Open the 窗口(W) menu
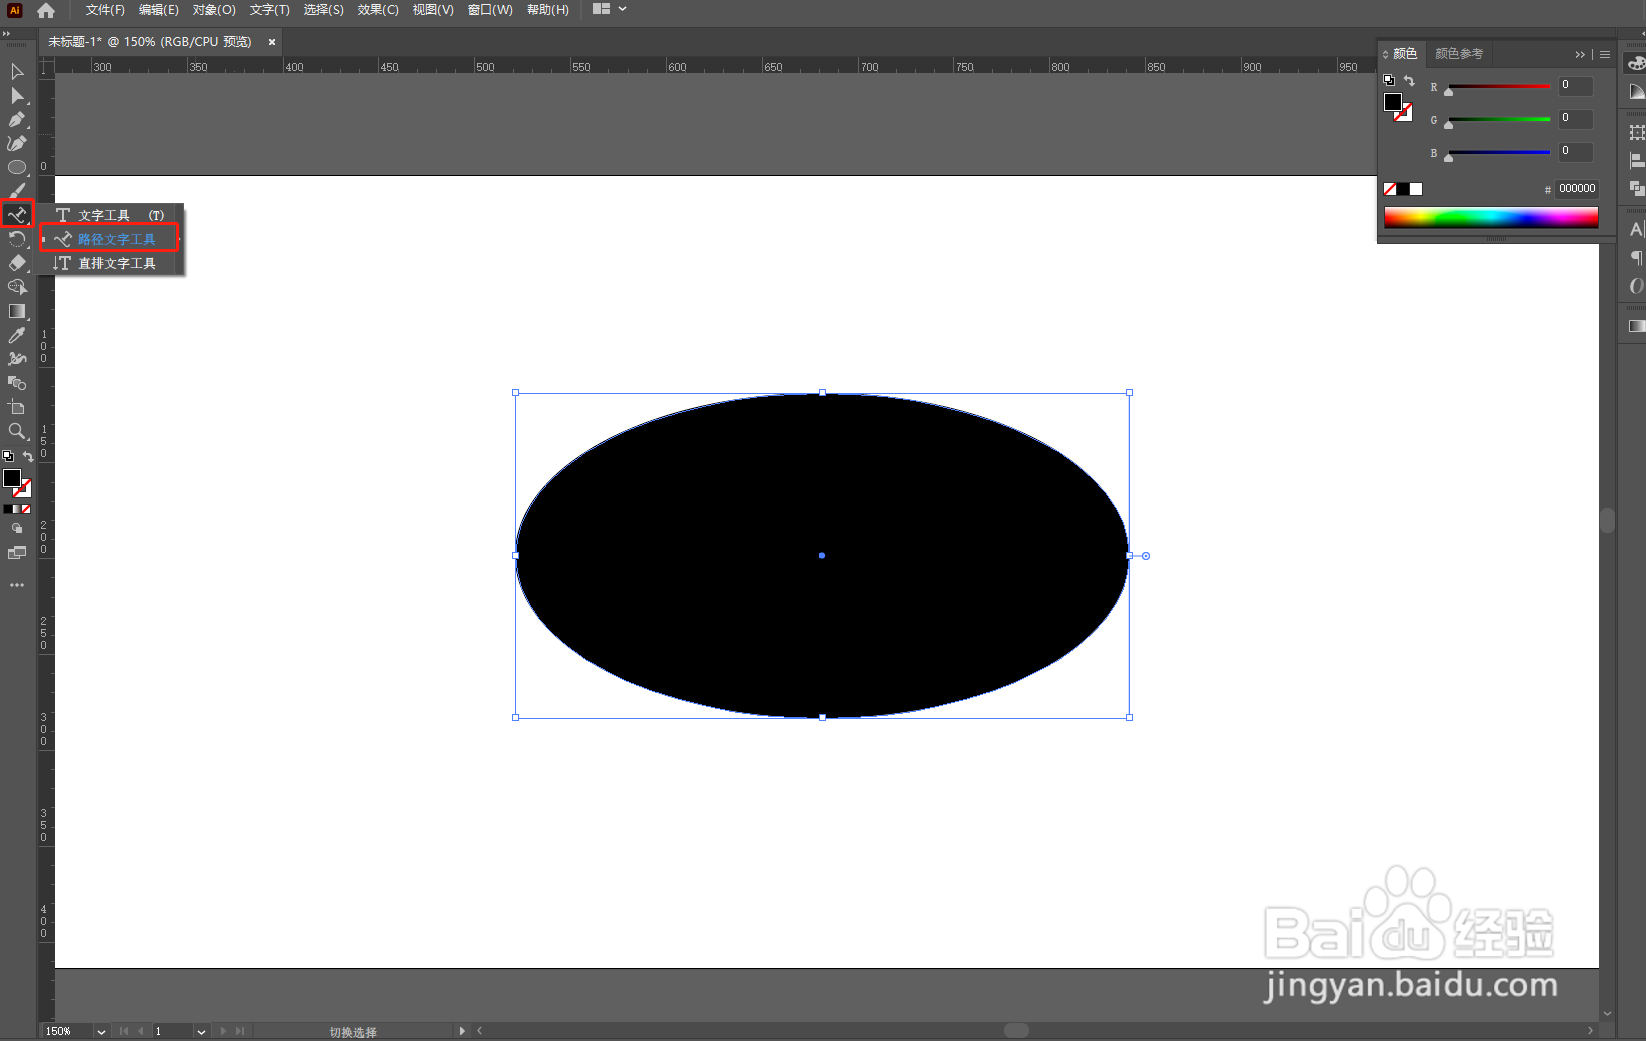 point(490,10)
